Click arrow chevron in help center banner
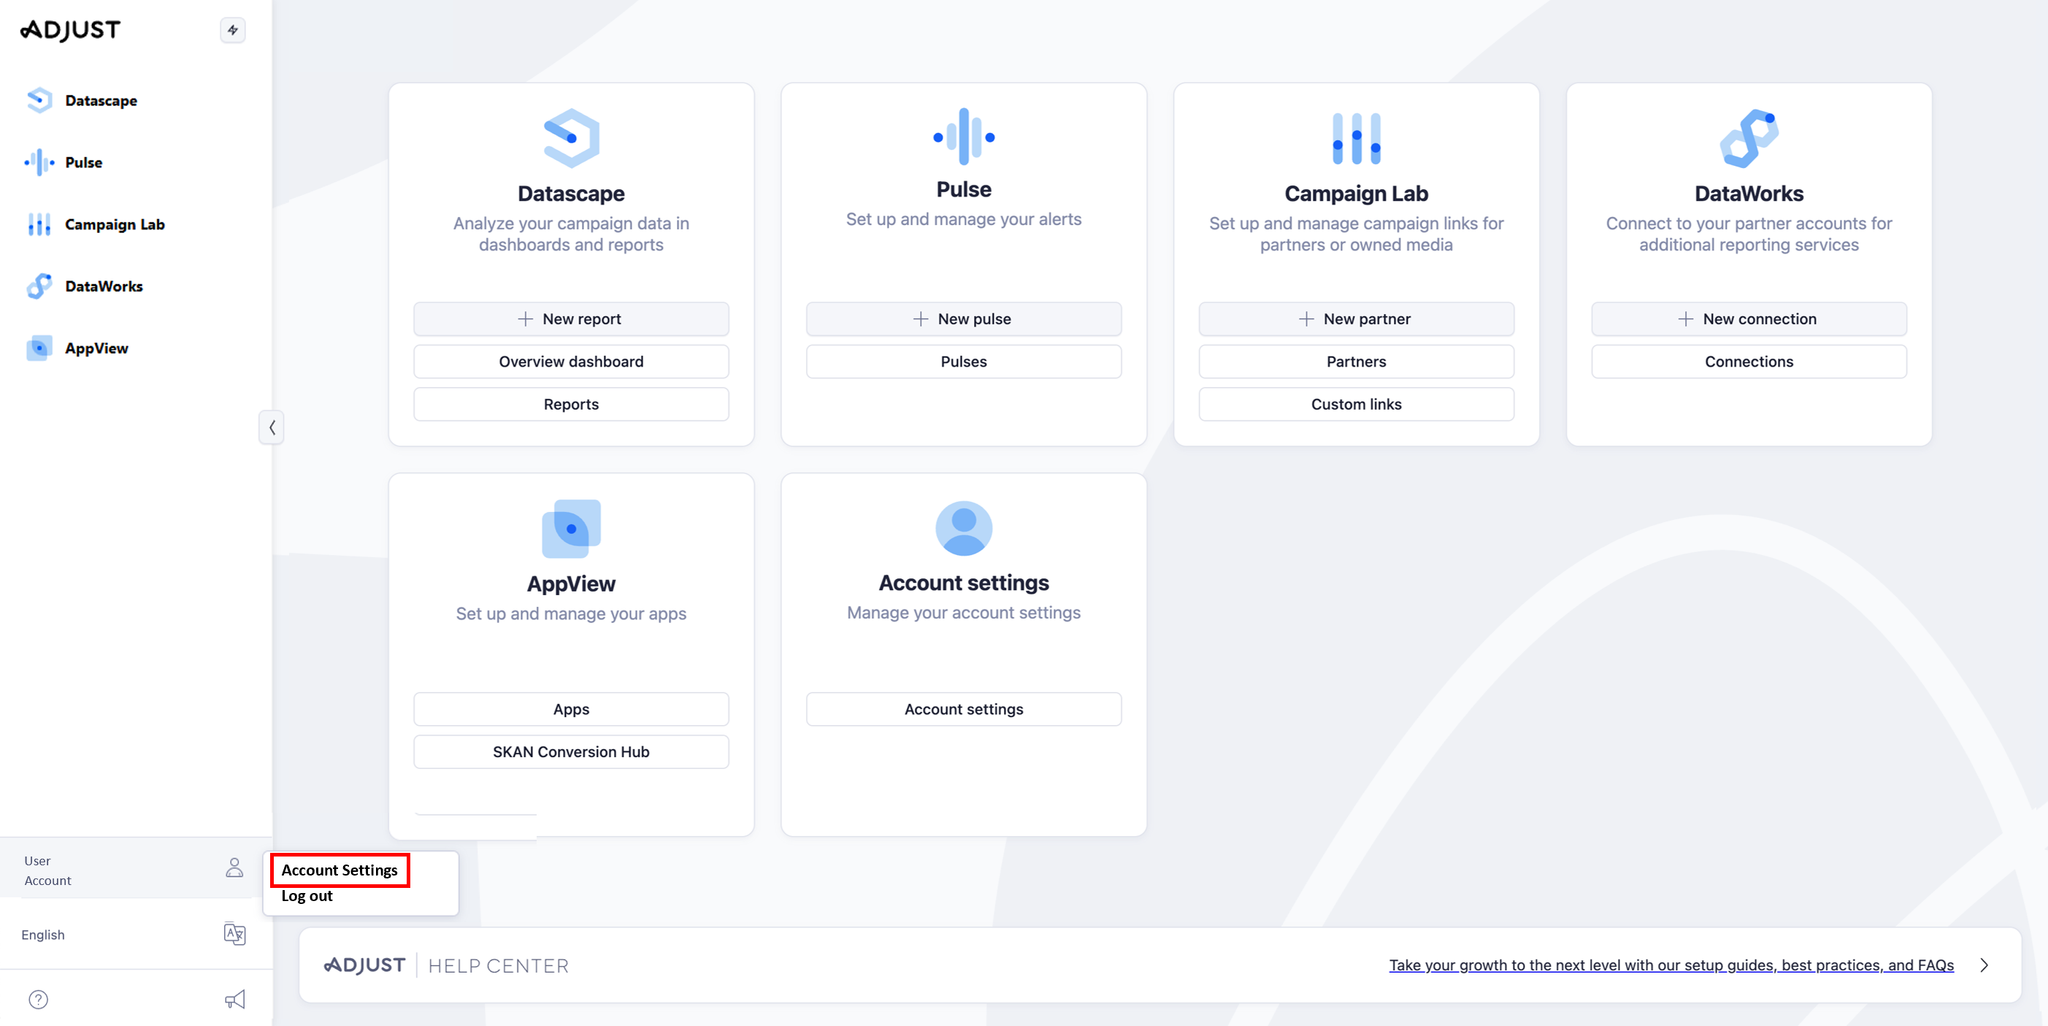2048x1026 pixels. (1985, 965)
